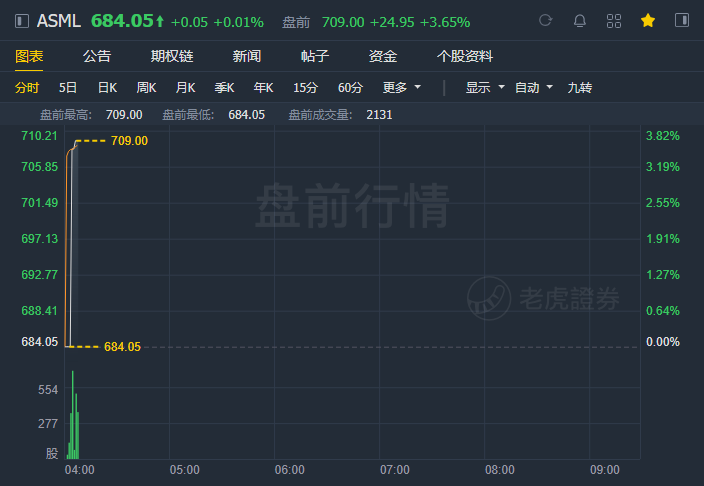Click the yellow 709.00 high marker label
The image size is (704, 486).
click(x=129, y=141)
